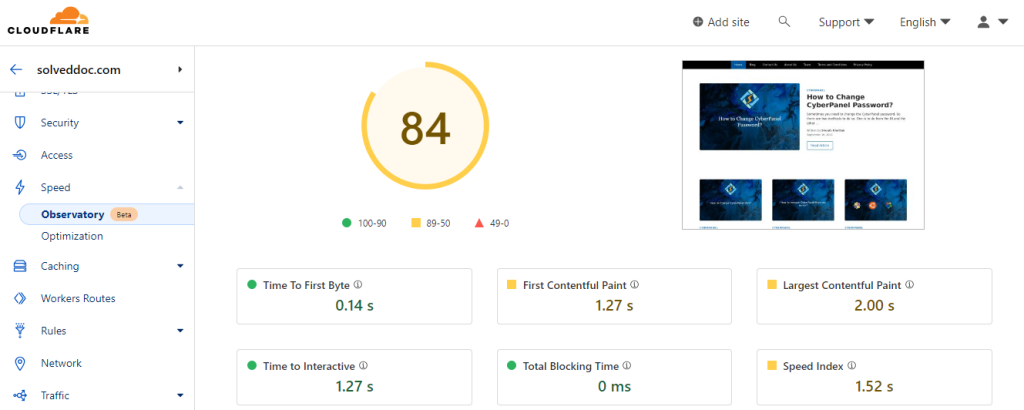Screen dimensions: 1024x410
Task: Click the Traffic menu label
Action: click(x=55, y=396)
